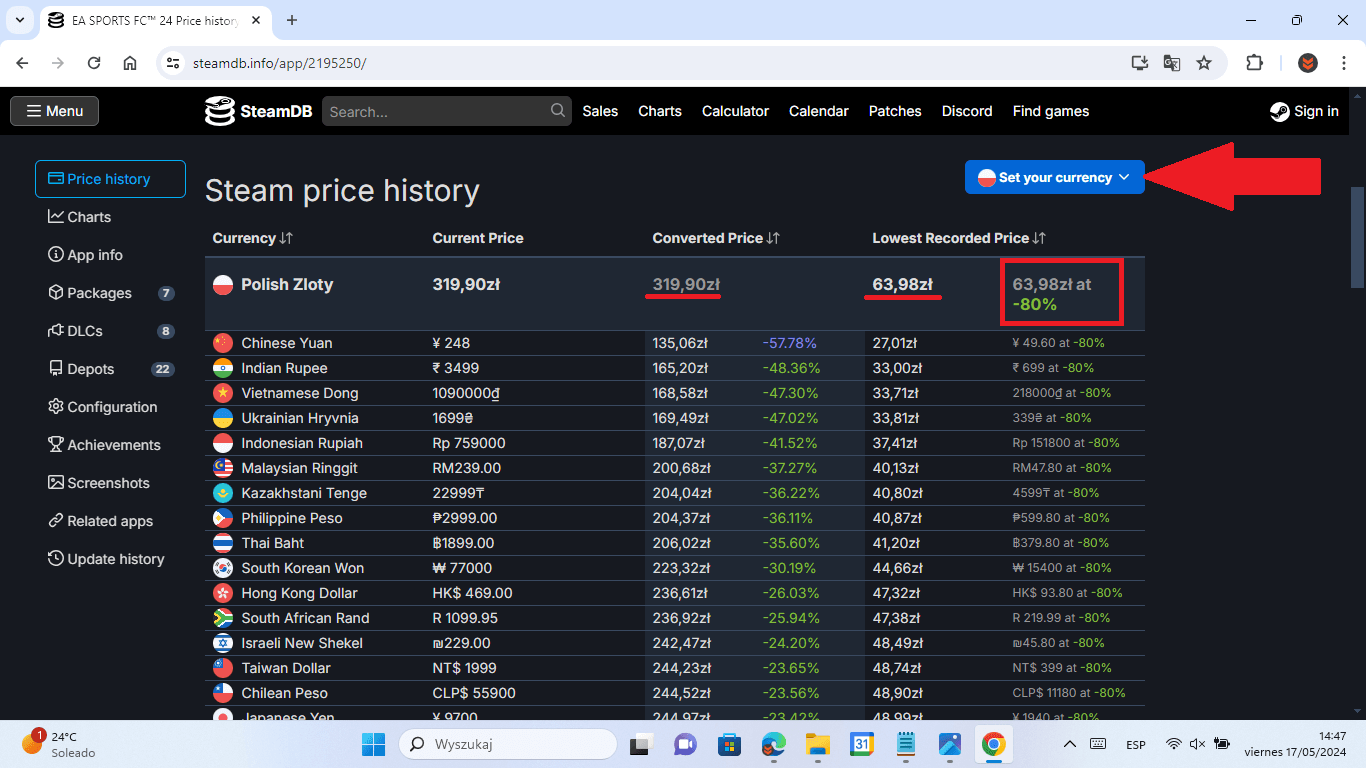Go back with the browser back arrow
The image size is (1366, 768).
(22, 63)
